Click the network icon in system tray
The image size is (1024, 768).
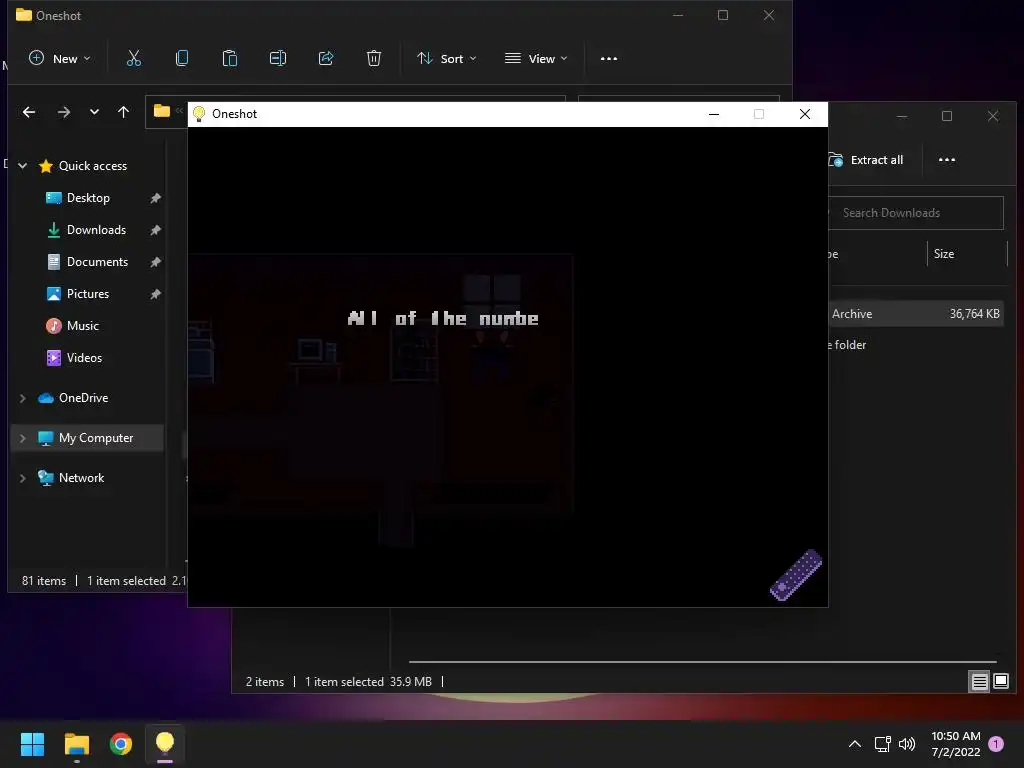(x=882, y=744)
